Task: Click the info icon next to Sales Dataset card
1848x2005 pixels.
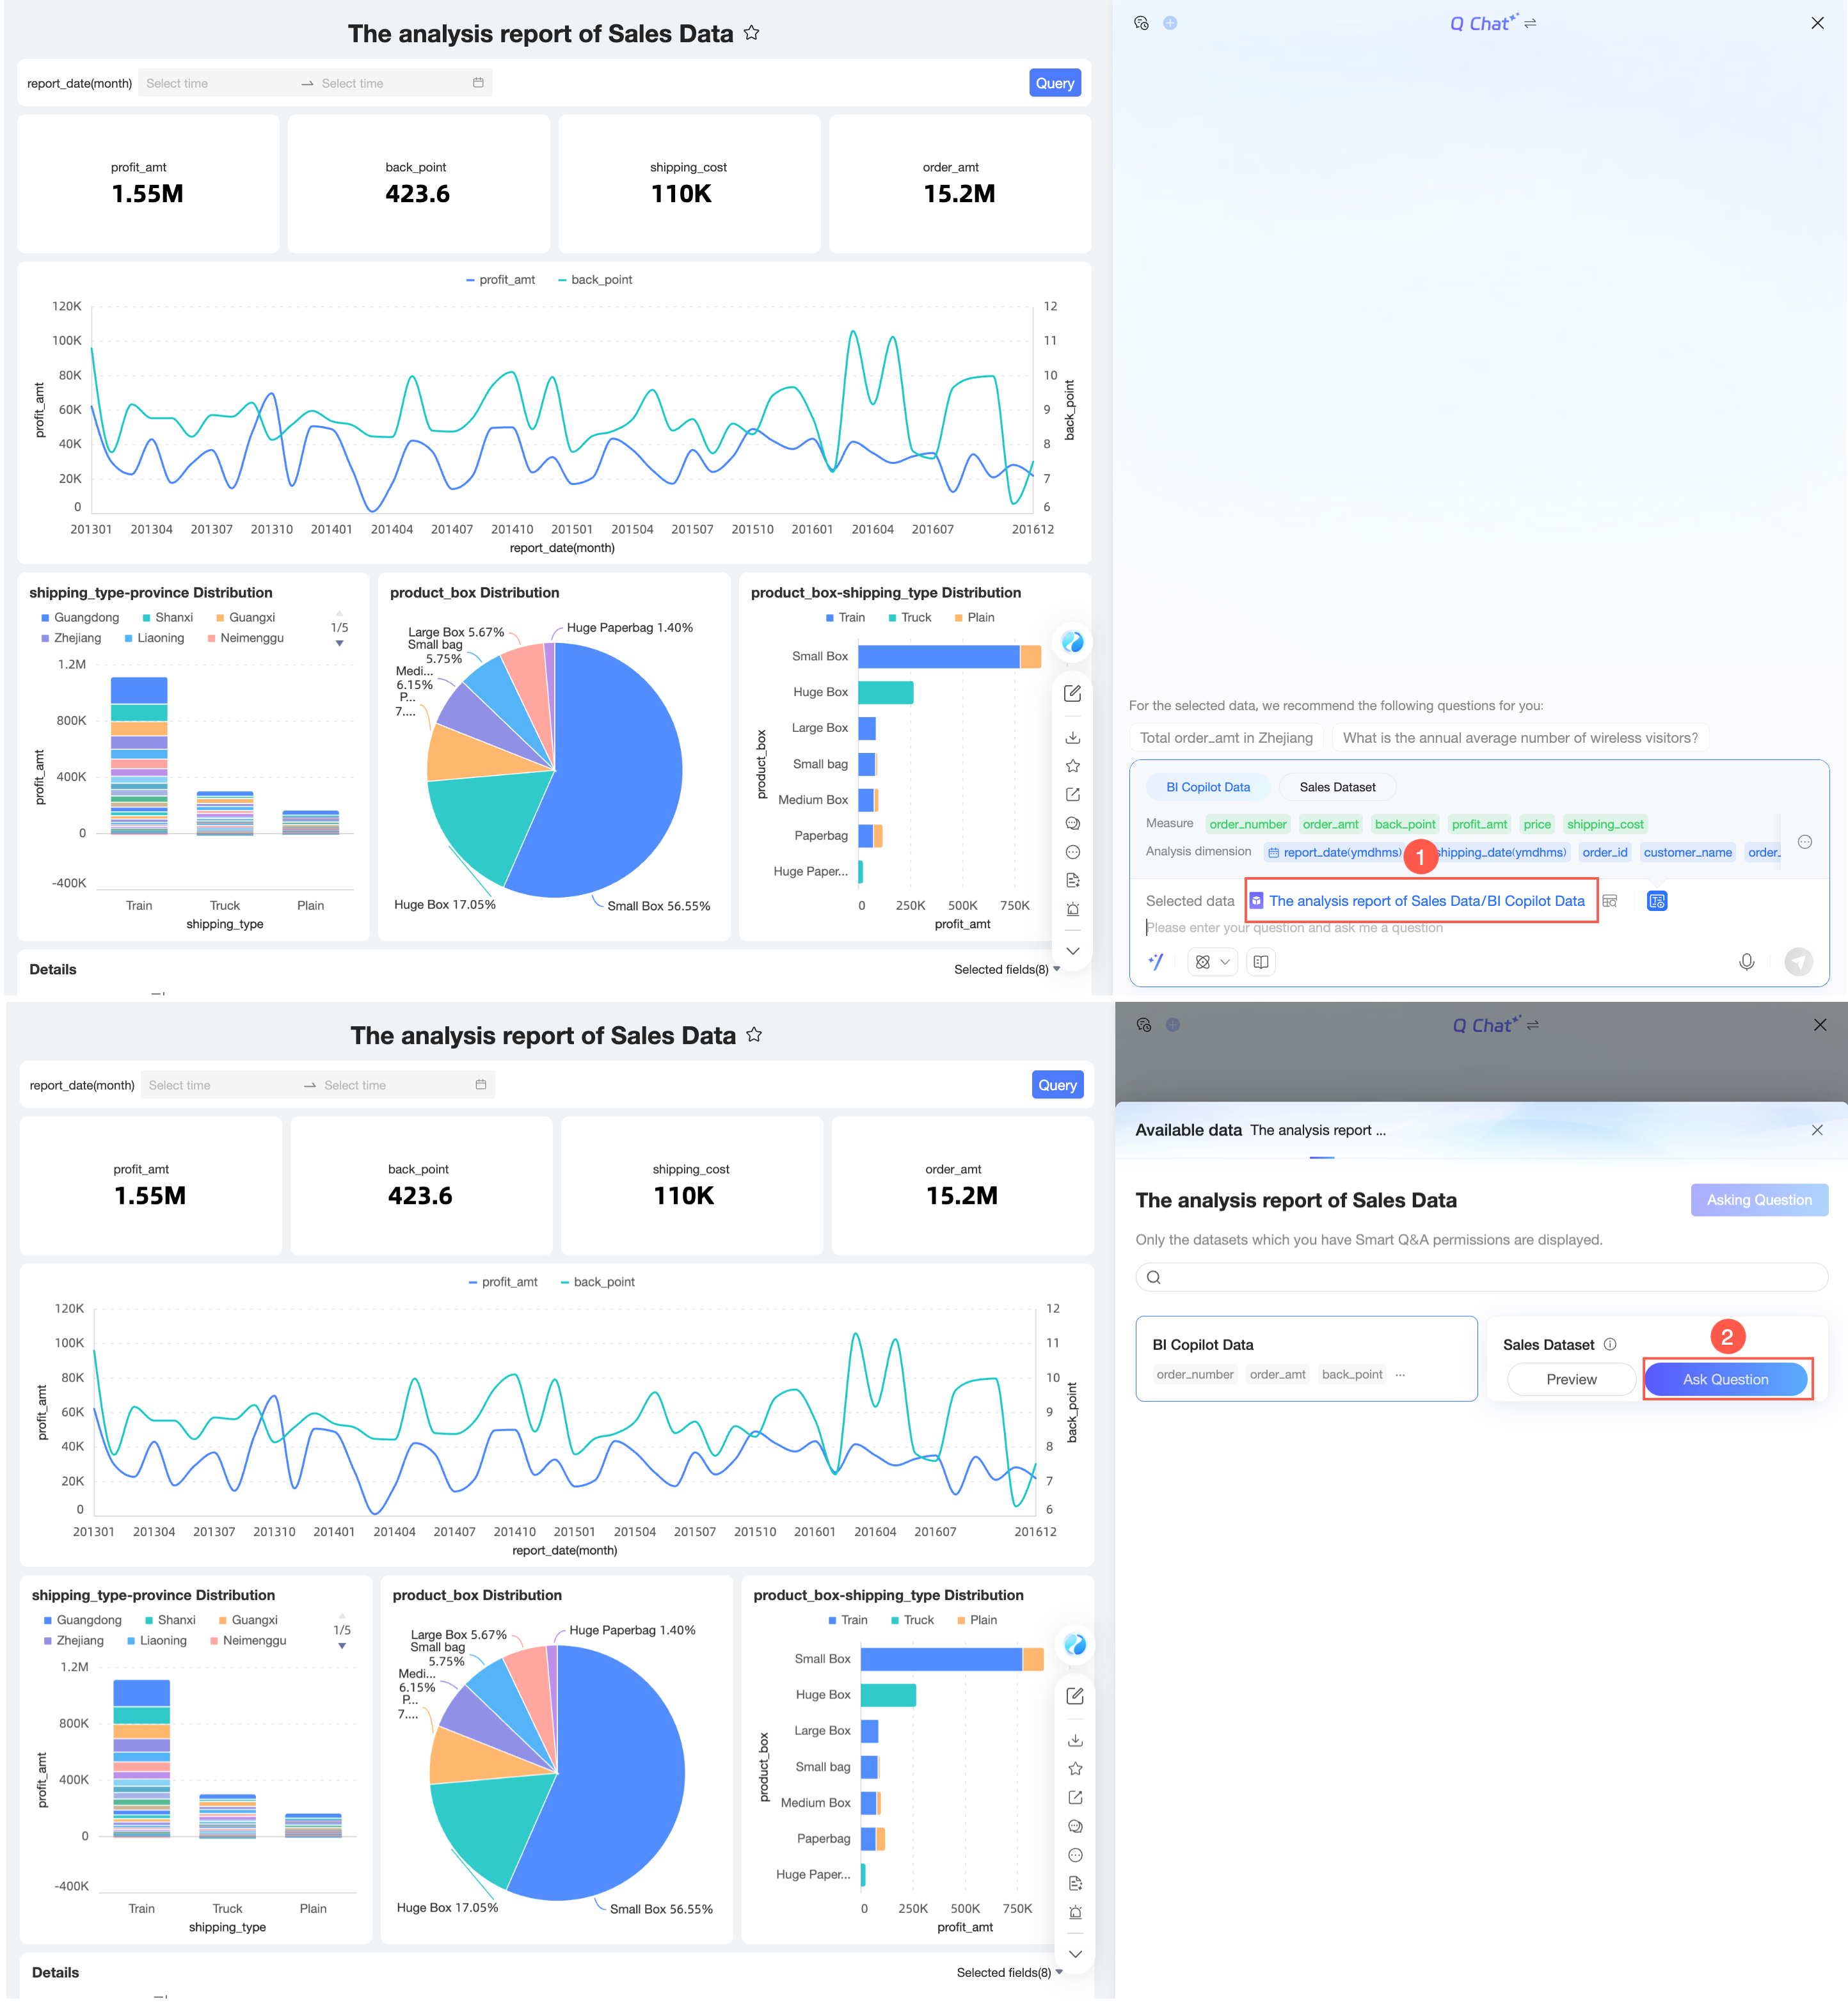Action: pos(1610,1344)
